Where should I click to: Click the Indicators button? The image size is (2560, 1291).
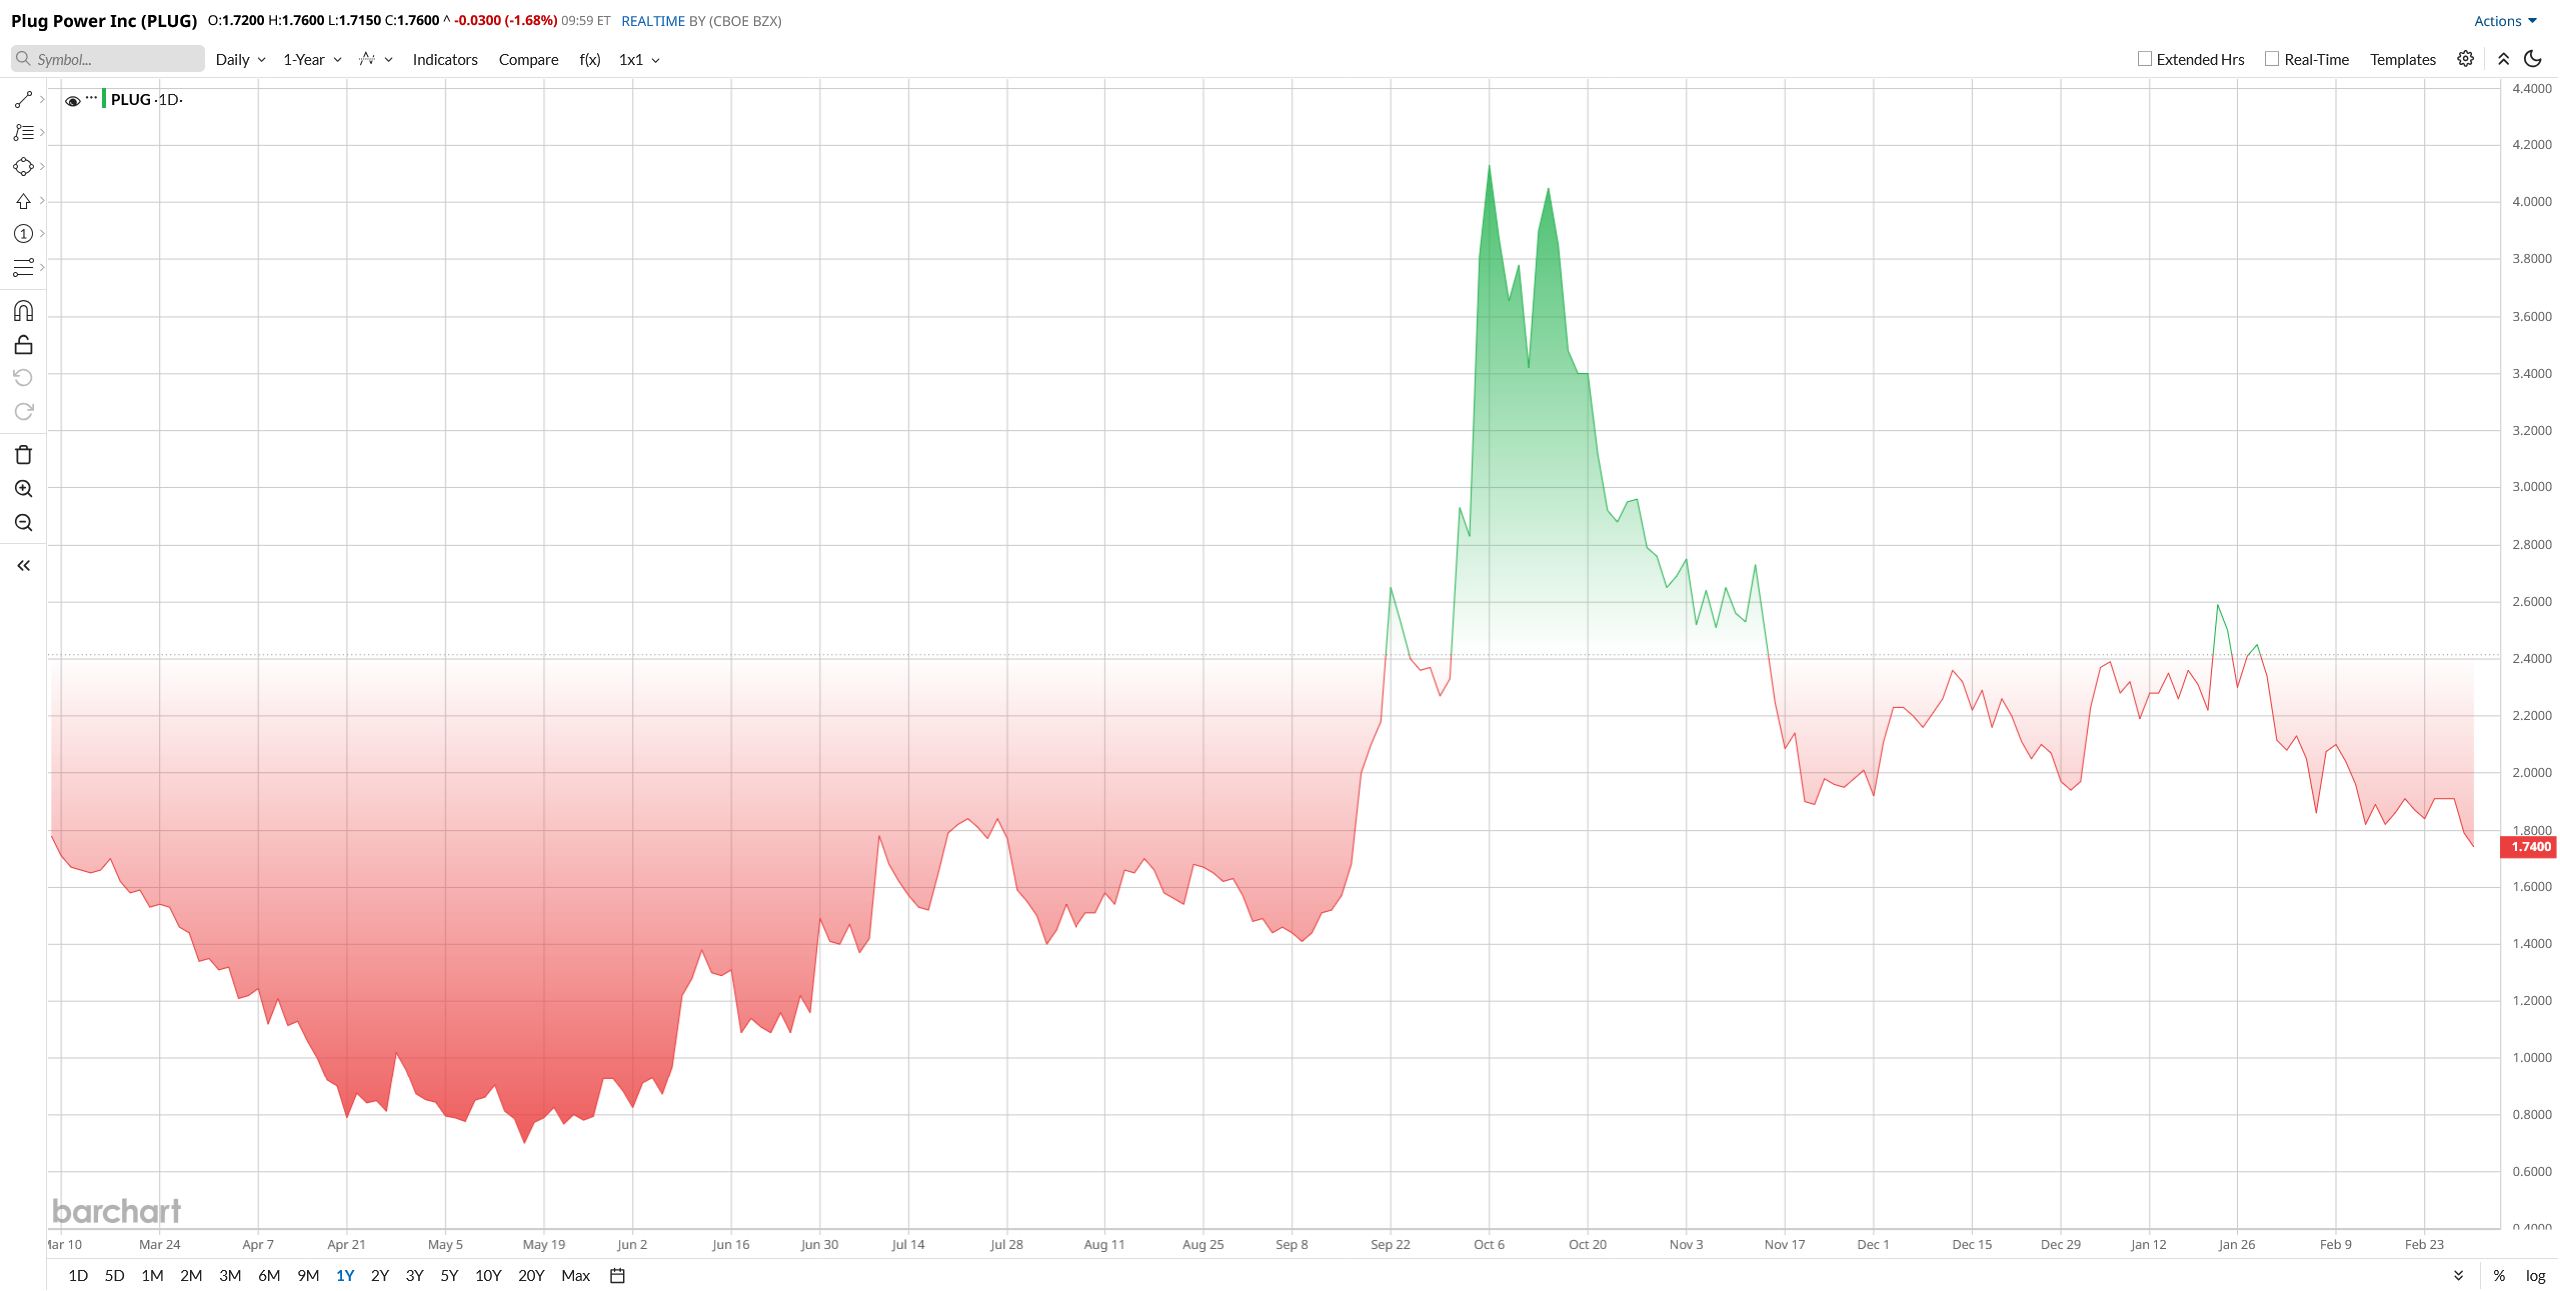(x=445, y=60)
